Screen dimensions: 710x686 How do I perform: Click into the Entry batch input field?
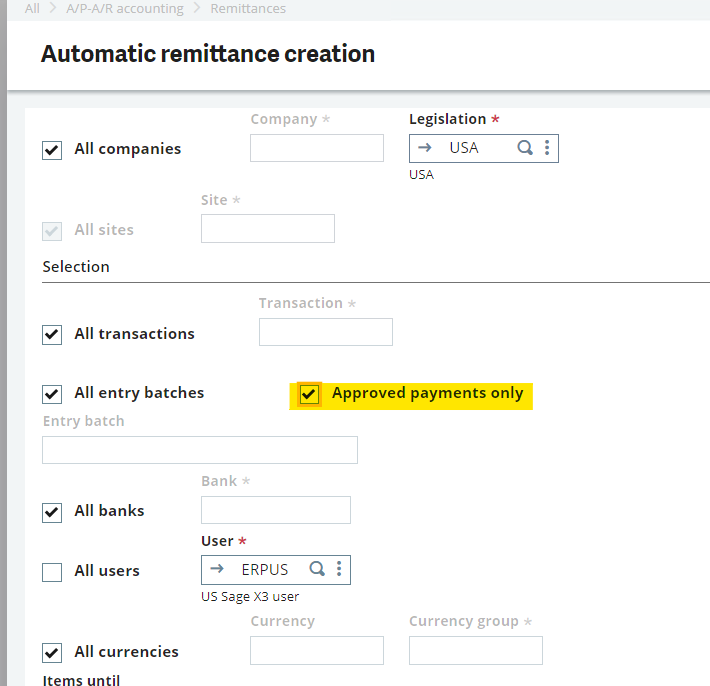(199, 450)
